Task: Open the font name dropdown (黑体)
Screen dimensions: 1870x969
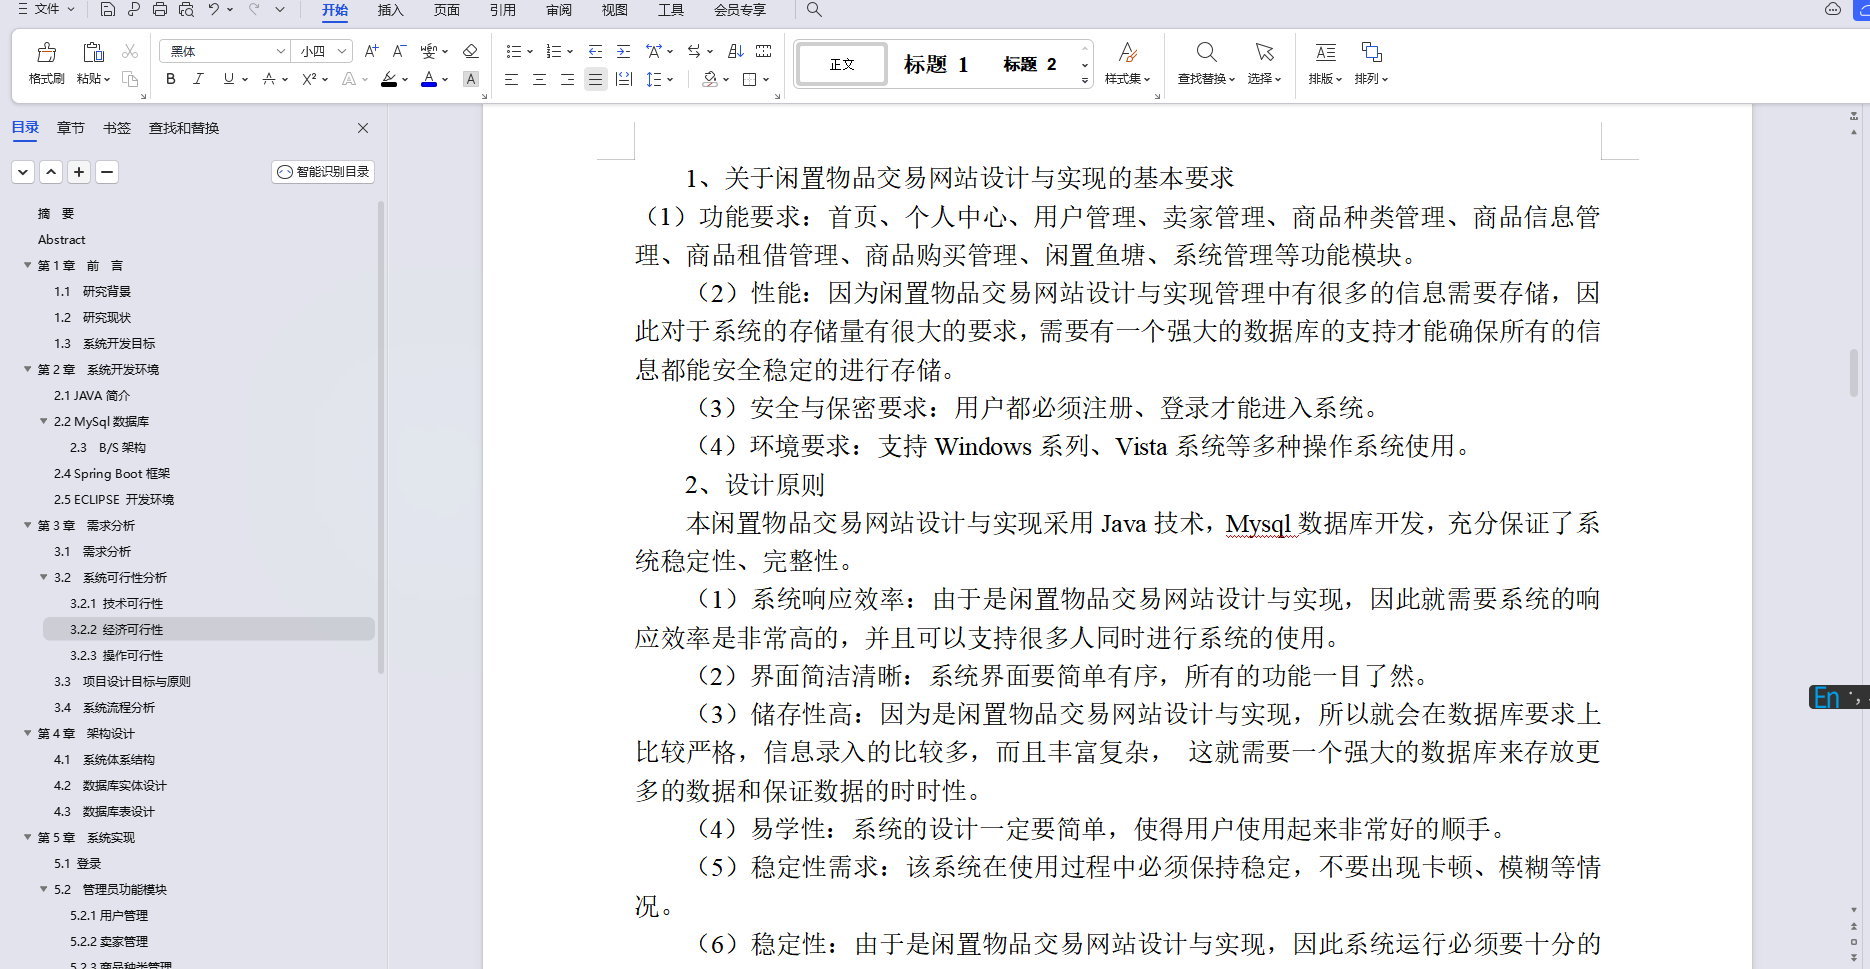Action: tap(281, 51)
